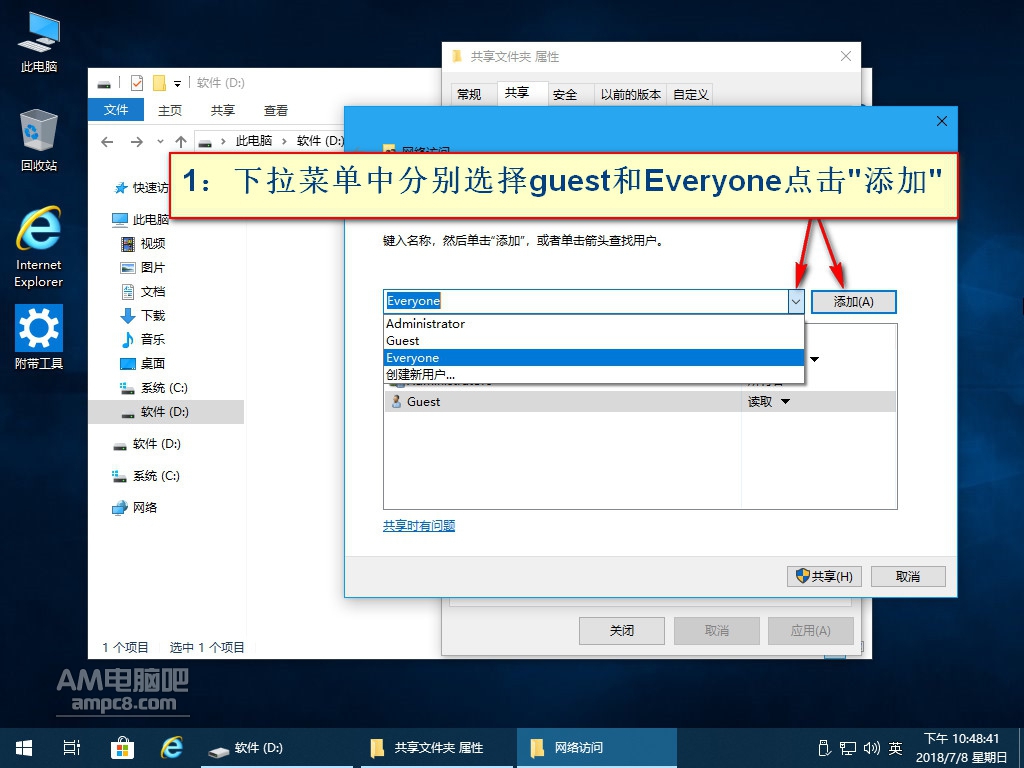This screenshot has height=768, width=1024.
Task: Click 取消 in the network access dialog
Action: click(908, 577)
